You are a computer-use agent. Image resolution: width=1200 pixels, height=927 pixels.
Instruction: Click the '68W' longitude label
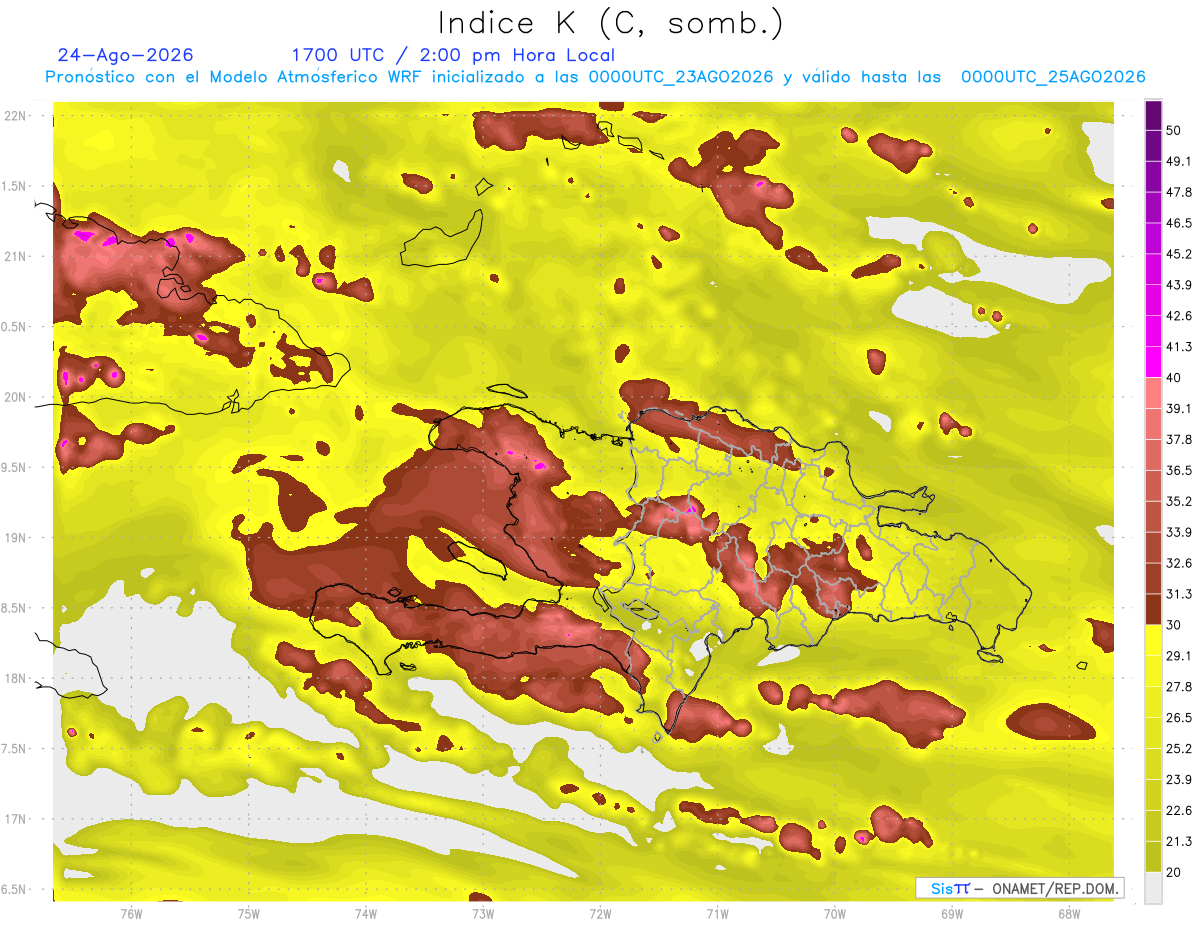coord(1068,913)
